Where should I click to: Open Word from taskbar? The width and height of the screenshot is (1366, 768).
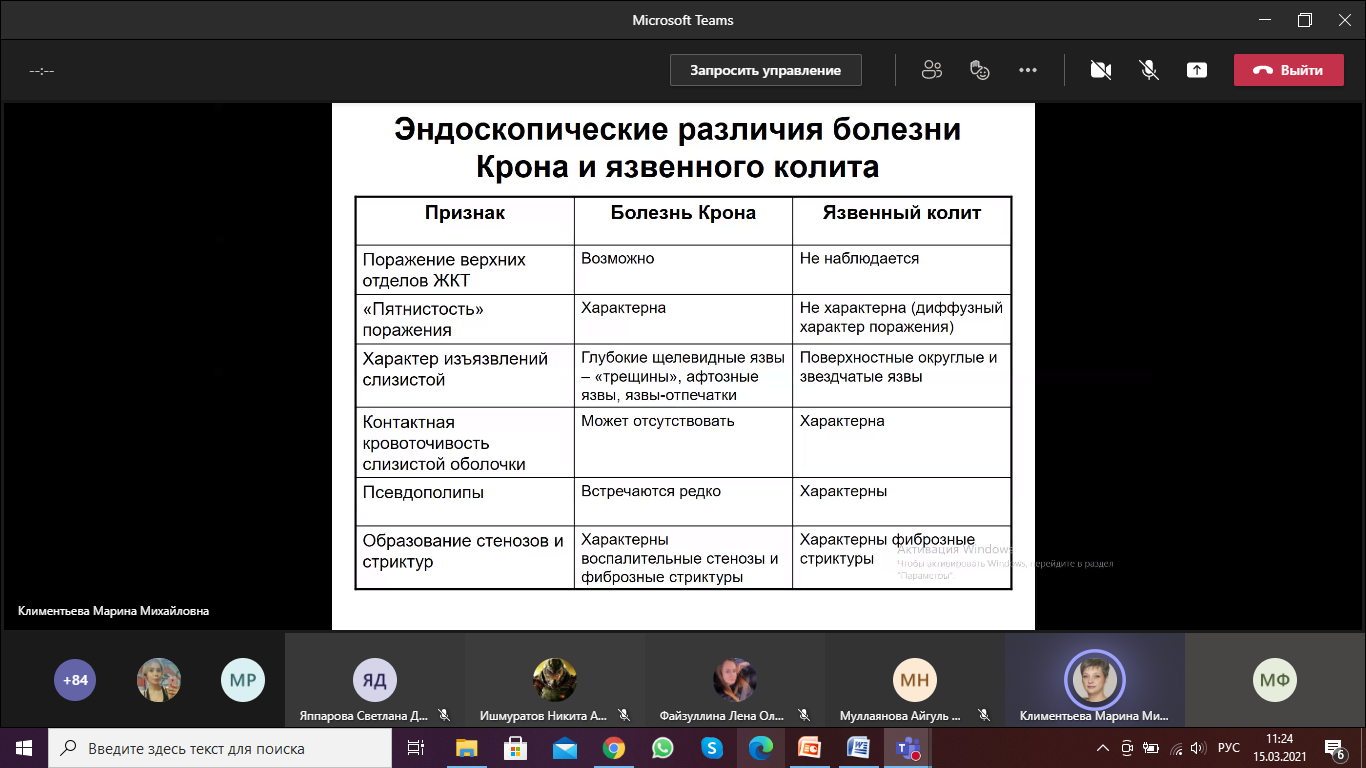859,748
